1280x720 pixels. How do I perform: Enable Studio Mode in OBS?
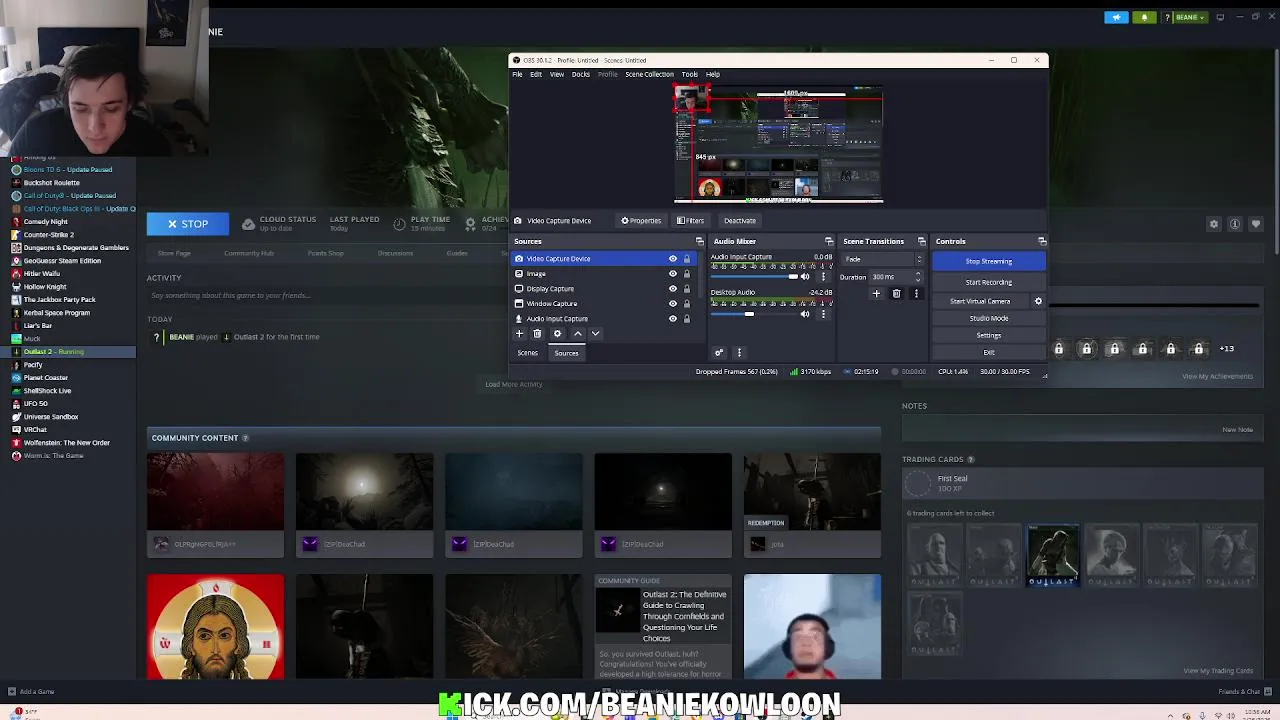tap(989, 318)
